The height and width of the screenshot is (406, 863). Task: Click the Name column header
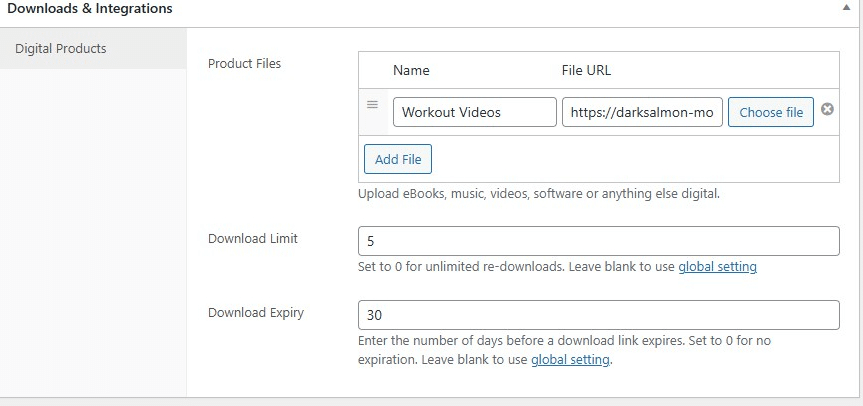[x=410, y=70]
